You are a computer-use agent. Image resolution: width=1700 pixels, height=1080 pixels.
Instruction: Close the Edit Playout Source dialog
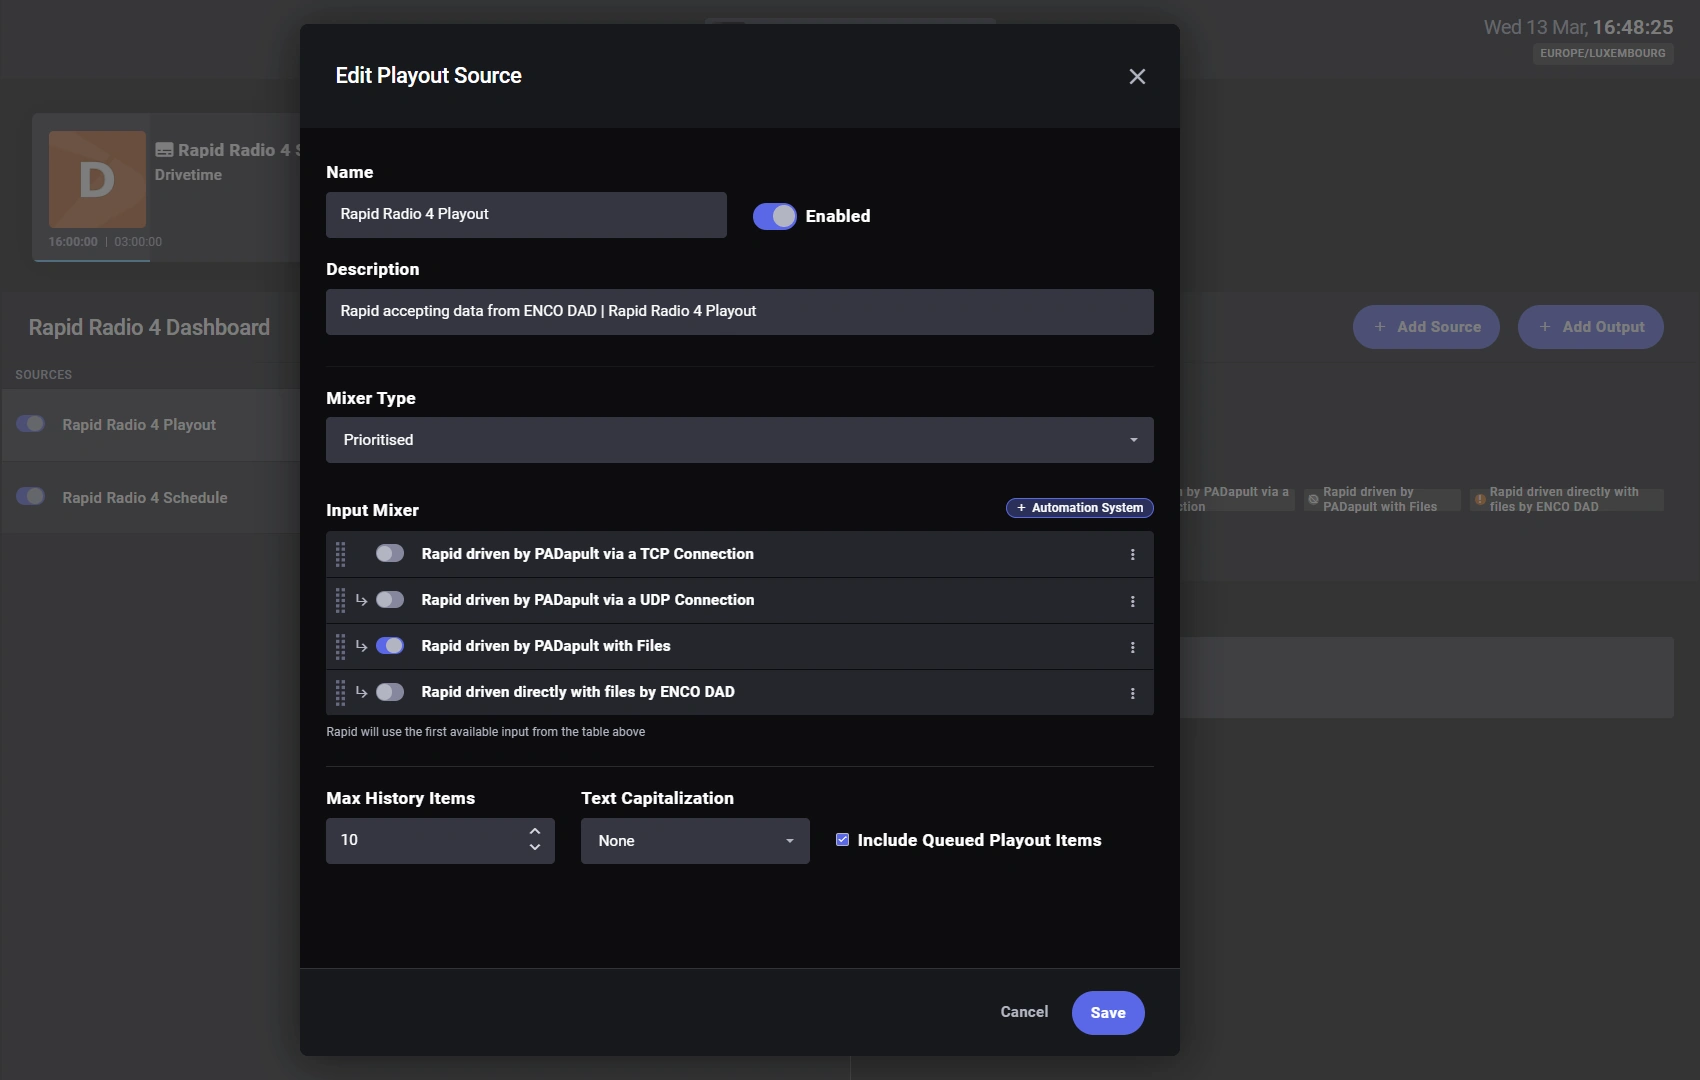(1137, 77)
